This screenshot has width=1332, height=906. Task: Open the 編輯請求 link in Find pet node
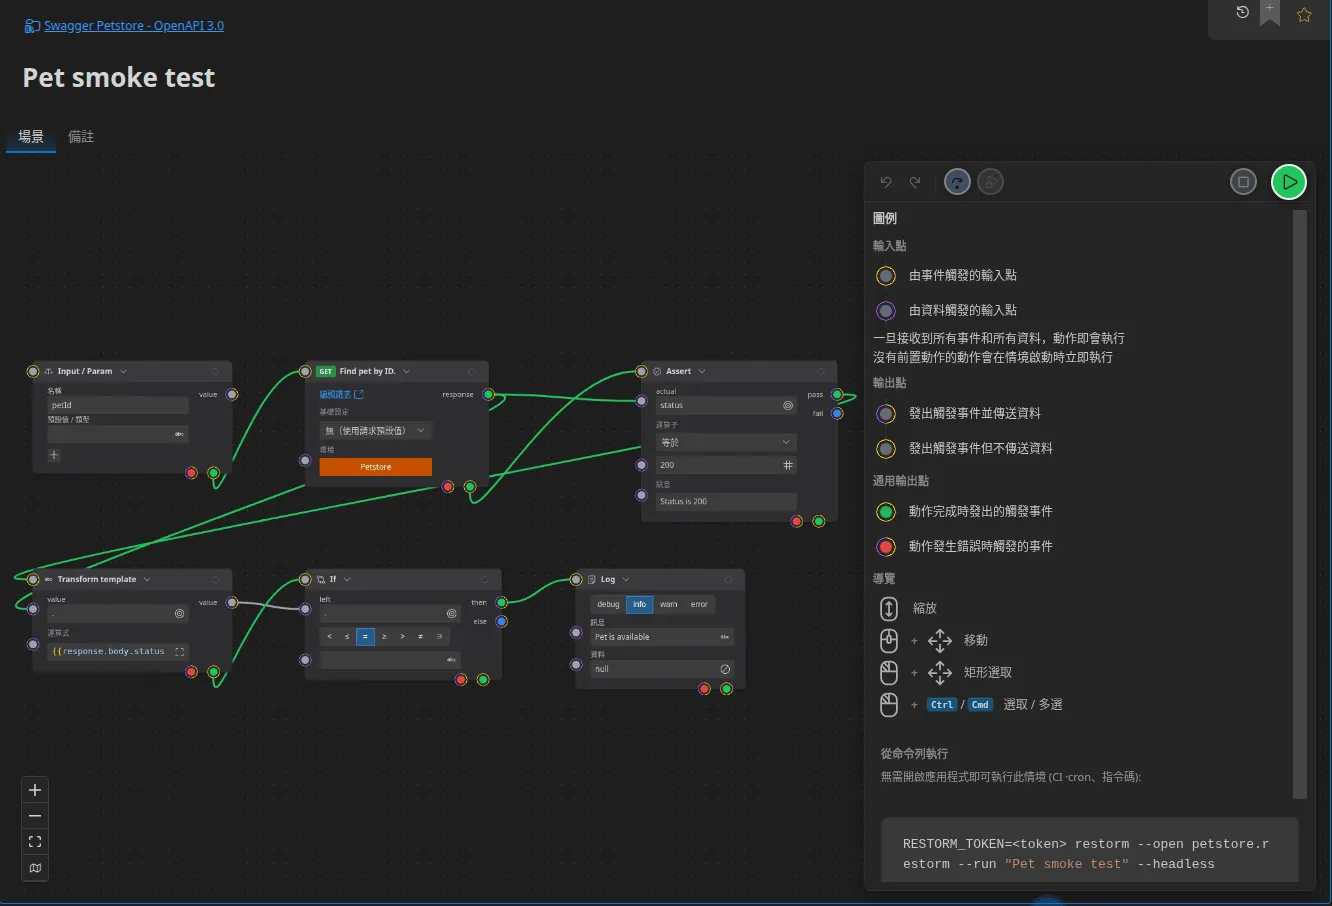342,395
